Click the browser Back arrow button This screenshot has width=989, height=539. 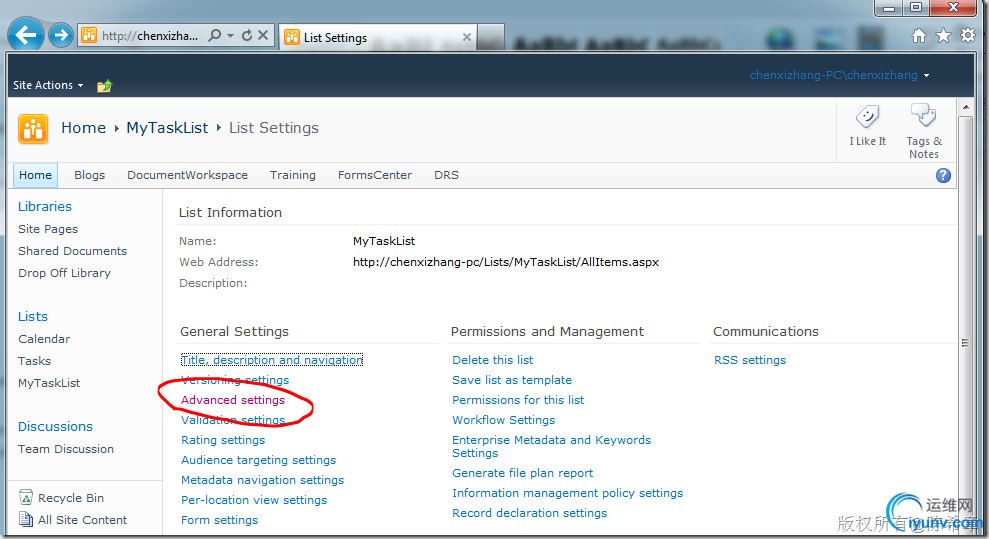coord(24,36)
